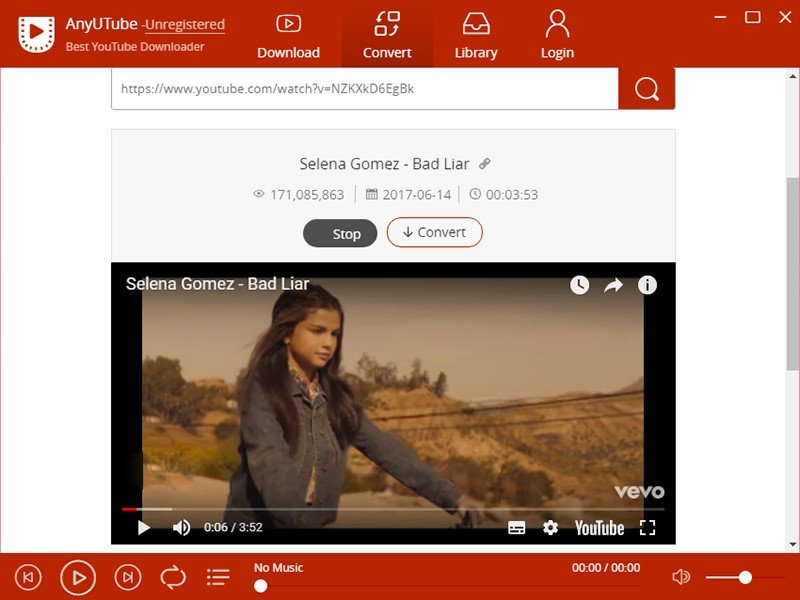Open the Download tab
Image resolution: width=800 pixels, height=600 pixels.
point(288,36)
